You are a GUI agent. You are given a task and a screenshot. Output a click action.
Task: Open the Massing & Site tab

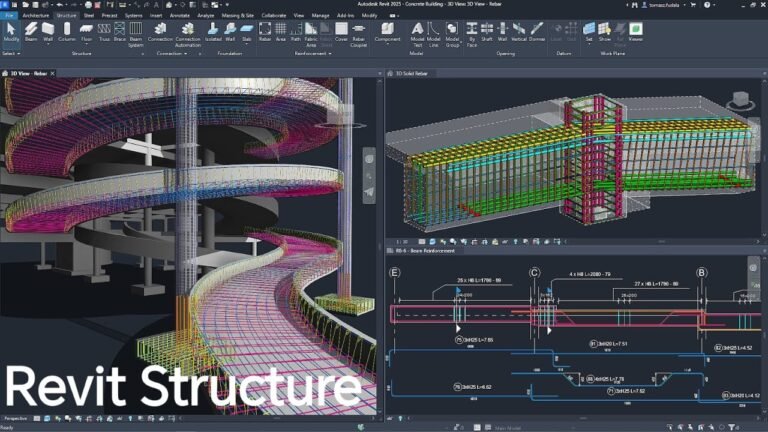point(238,16)
